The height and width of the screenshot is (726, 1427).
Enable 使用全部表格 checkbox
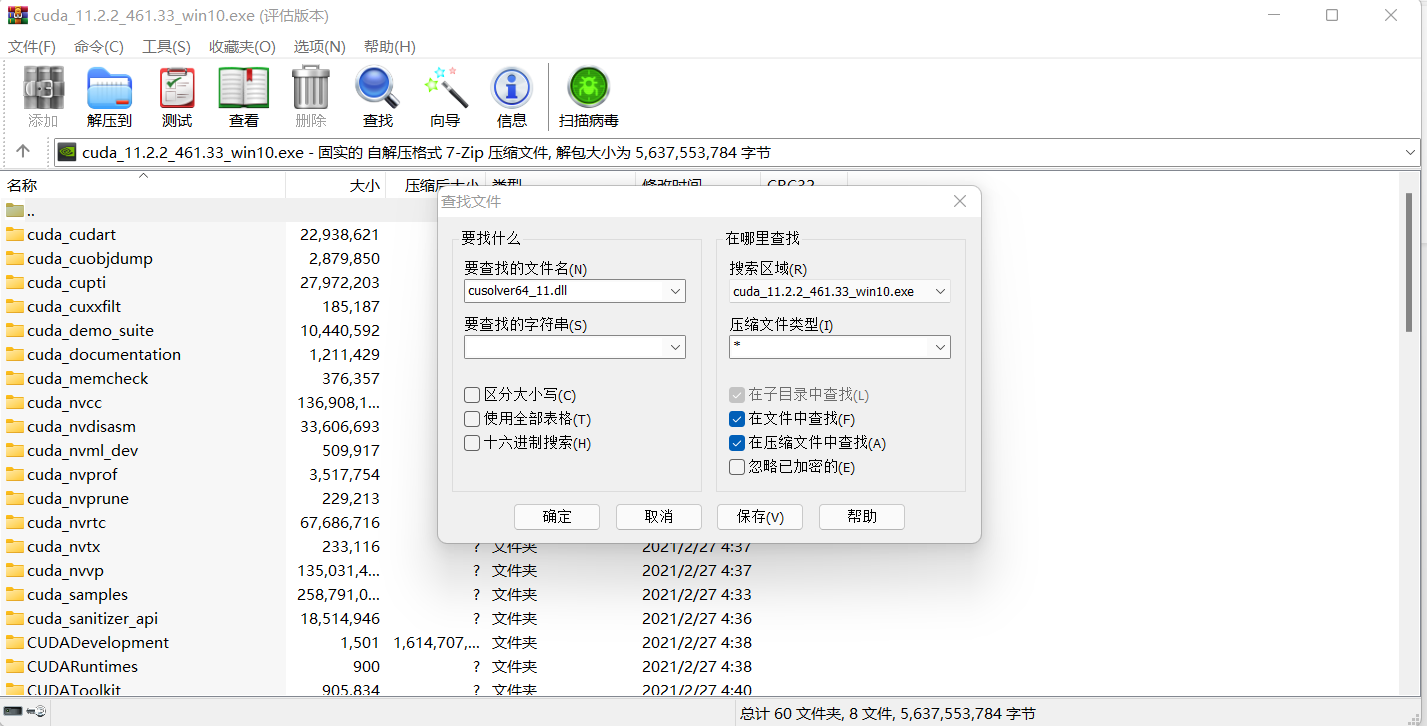[472, 419]
